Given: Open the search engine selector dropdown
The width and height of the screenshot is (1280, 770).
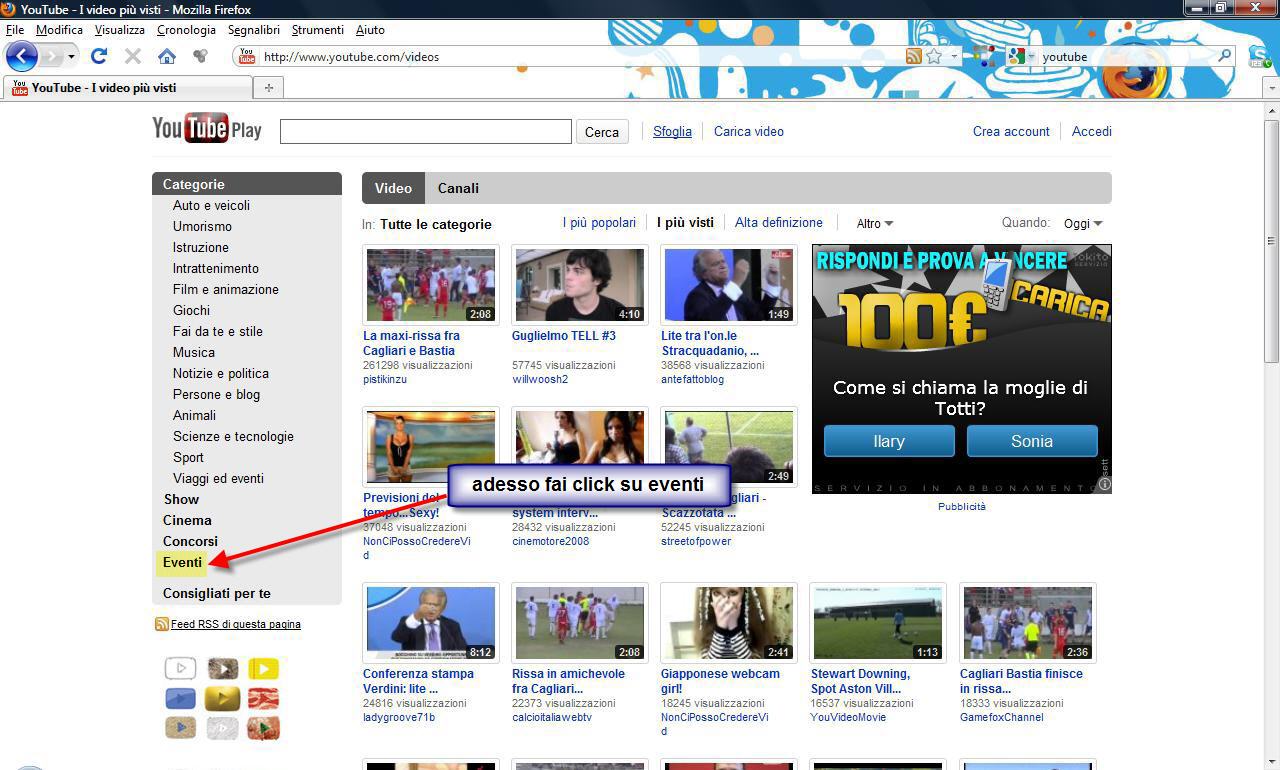Looking at the screenshot, I should click(1032, 57).
